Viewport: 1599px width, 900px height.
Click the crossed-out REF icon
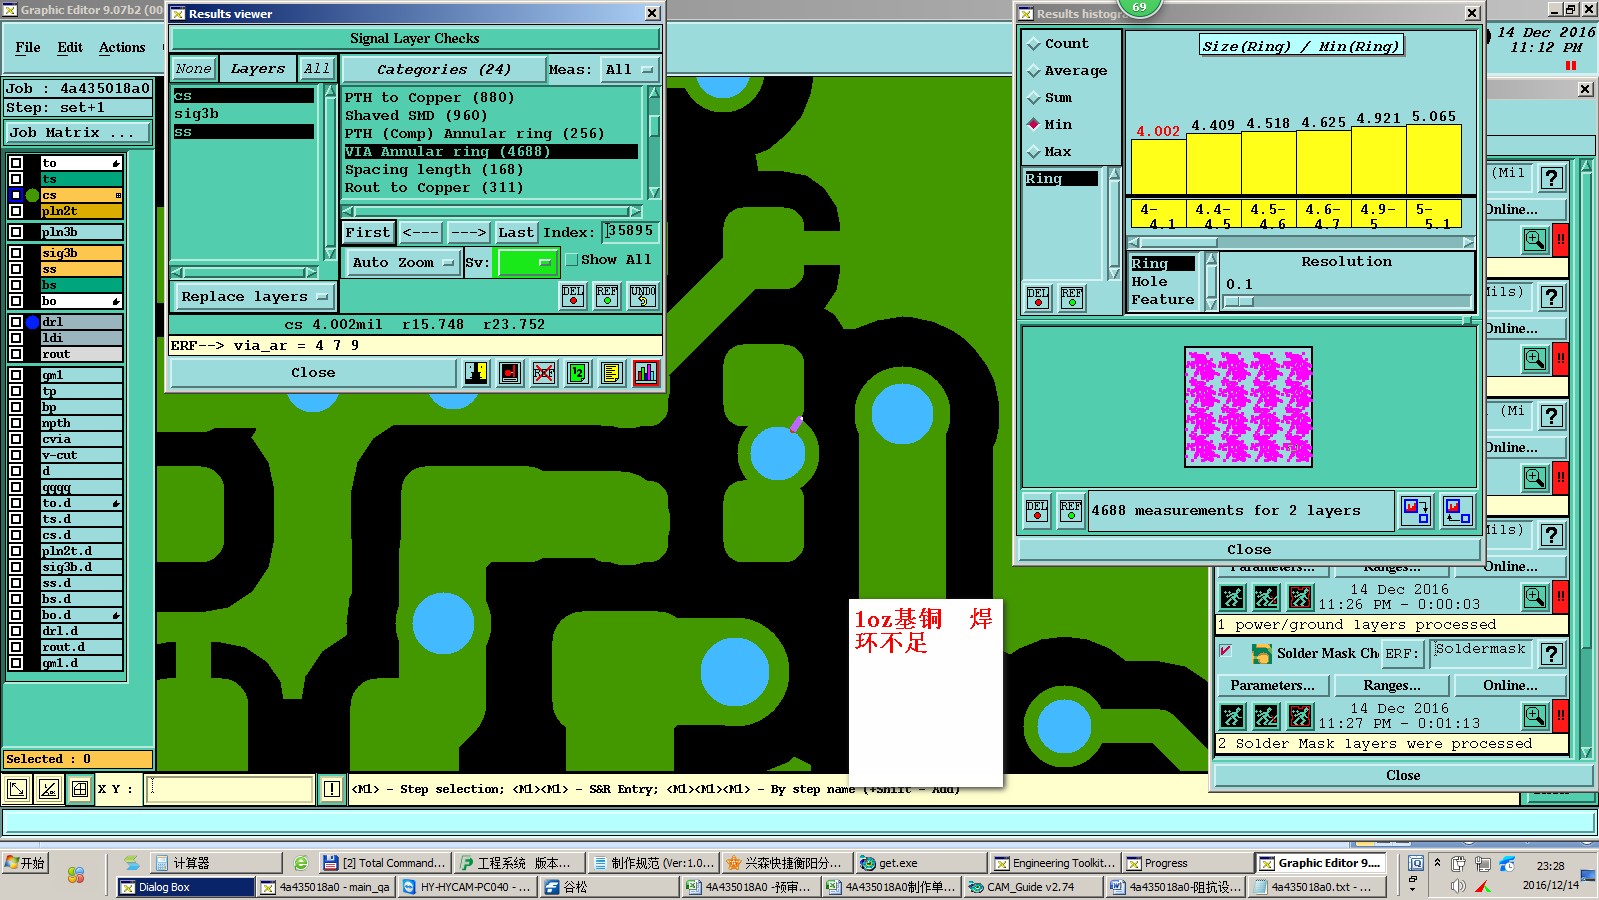click(544, 373)
